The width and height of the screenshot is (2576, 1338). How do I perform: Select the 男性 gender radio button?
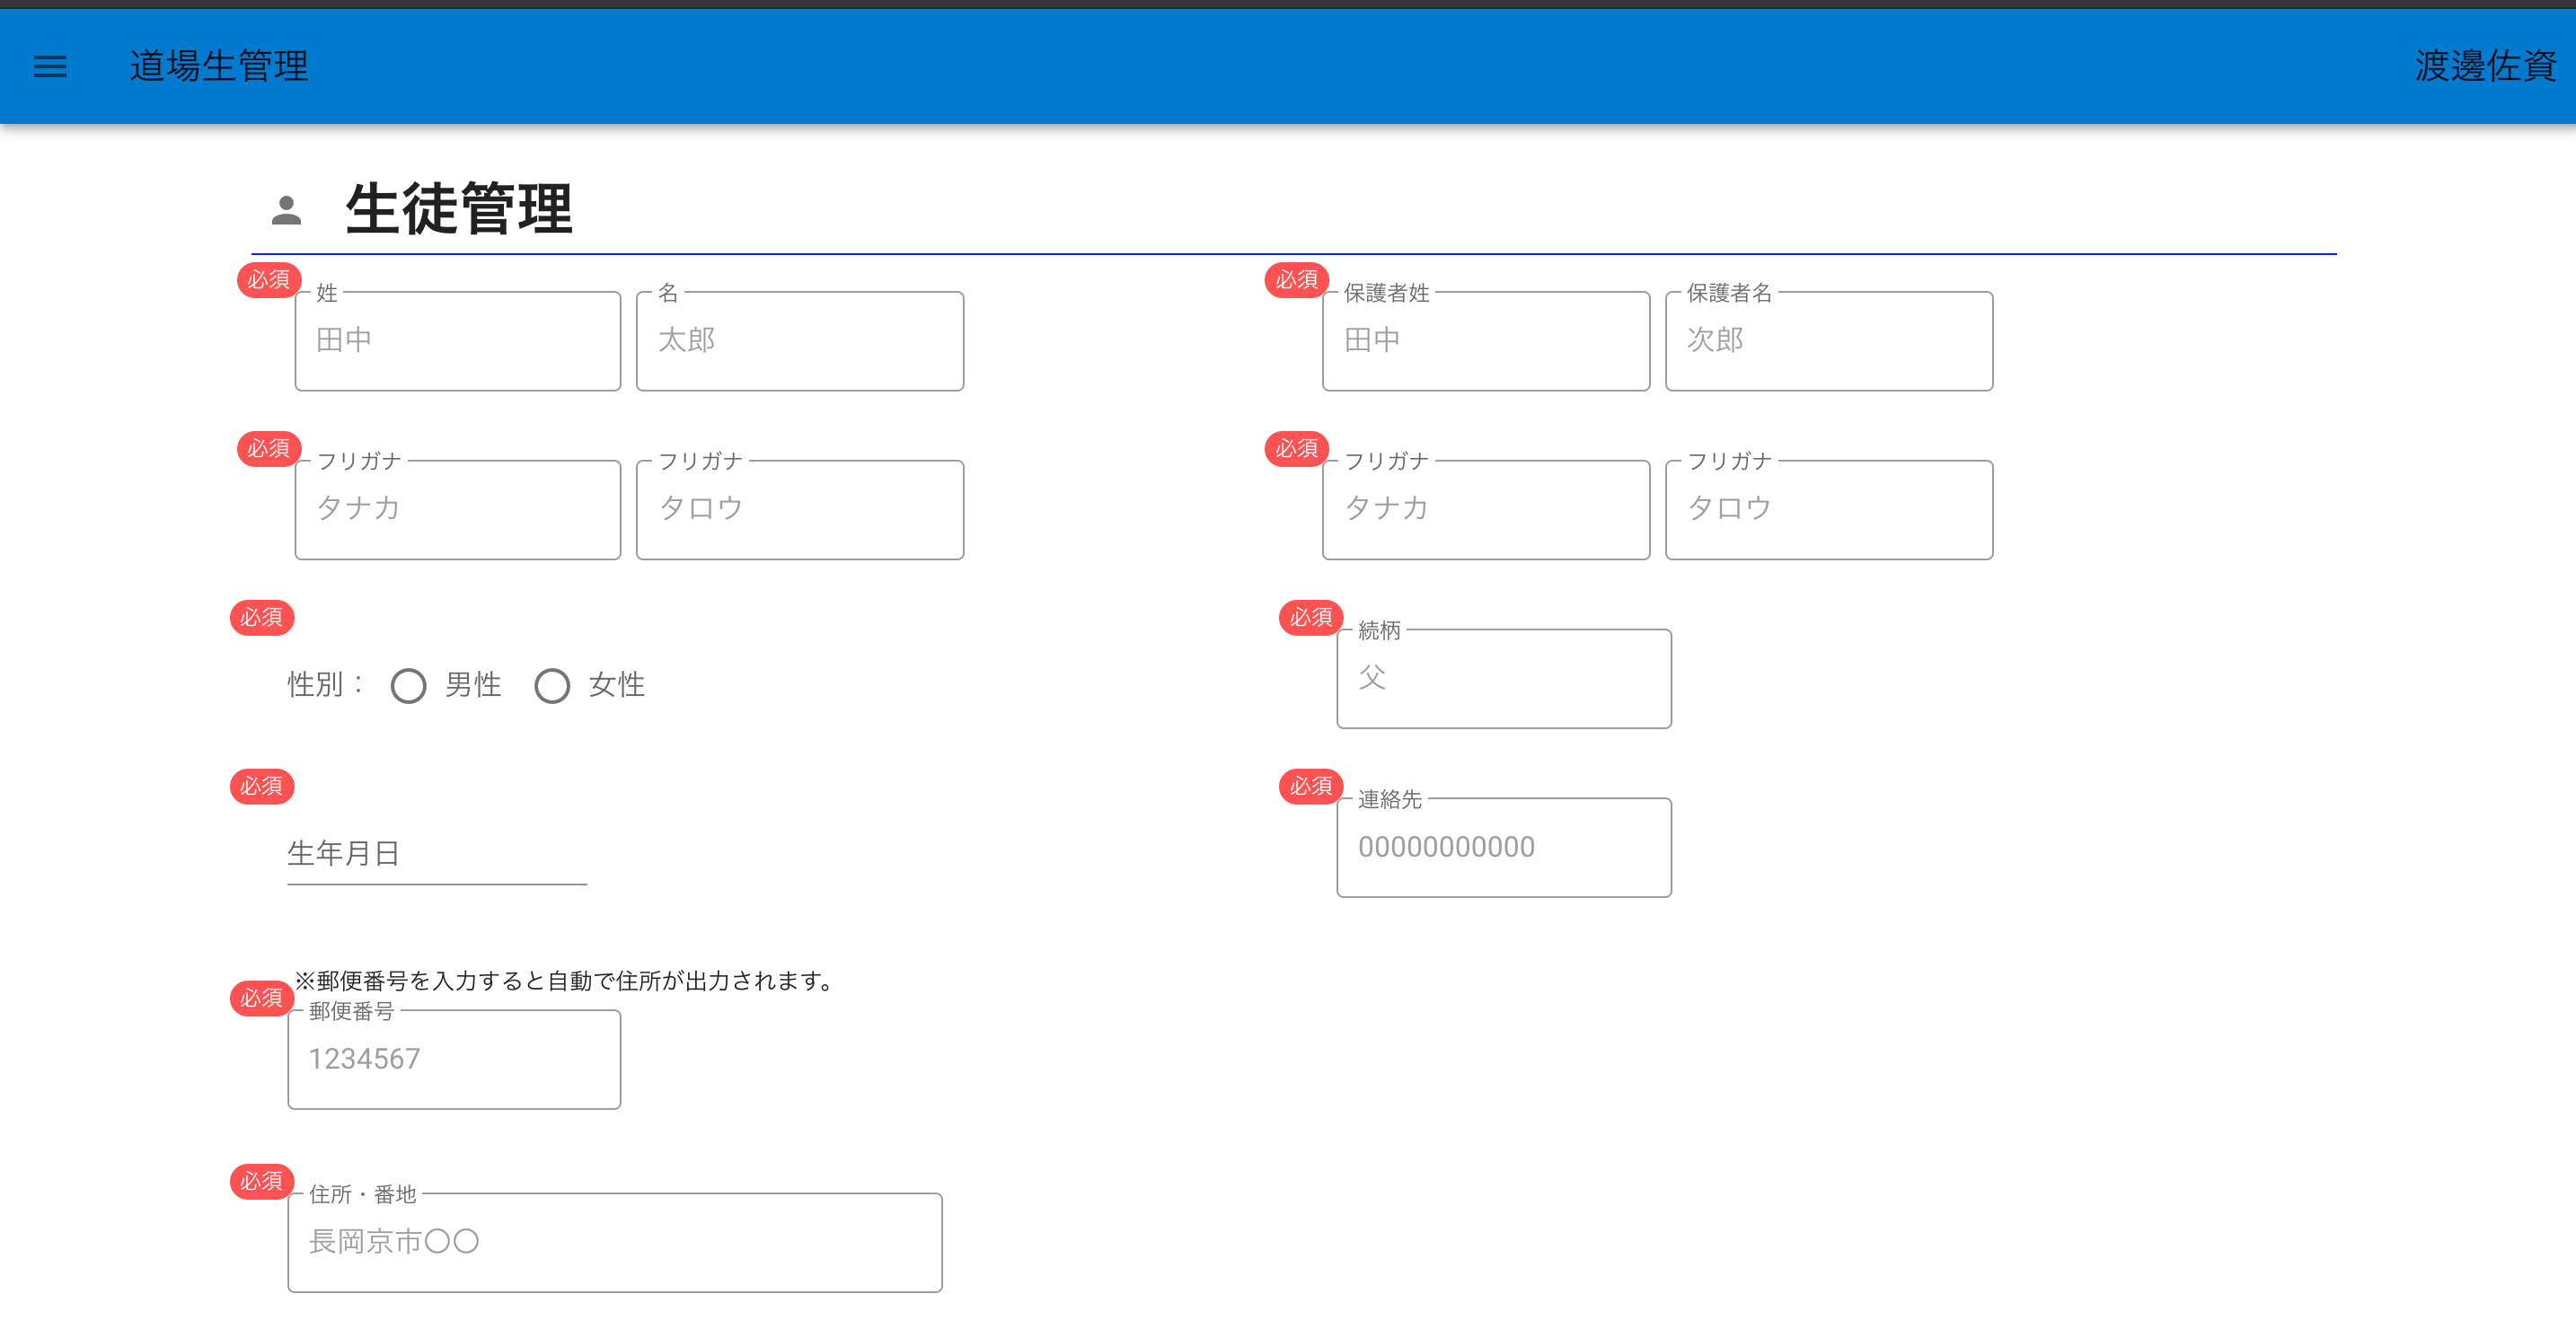tap(408, 686)
